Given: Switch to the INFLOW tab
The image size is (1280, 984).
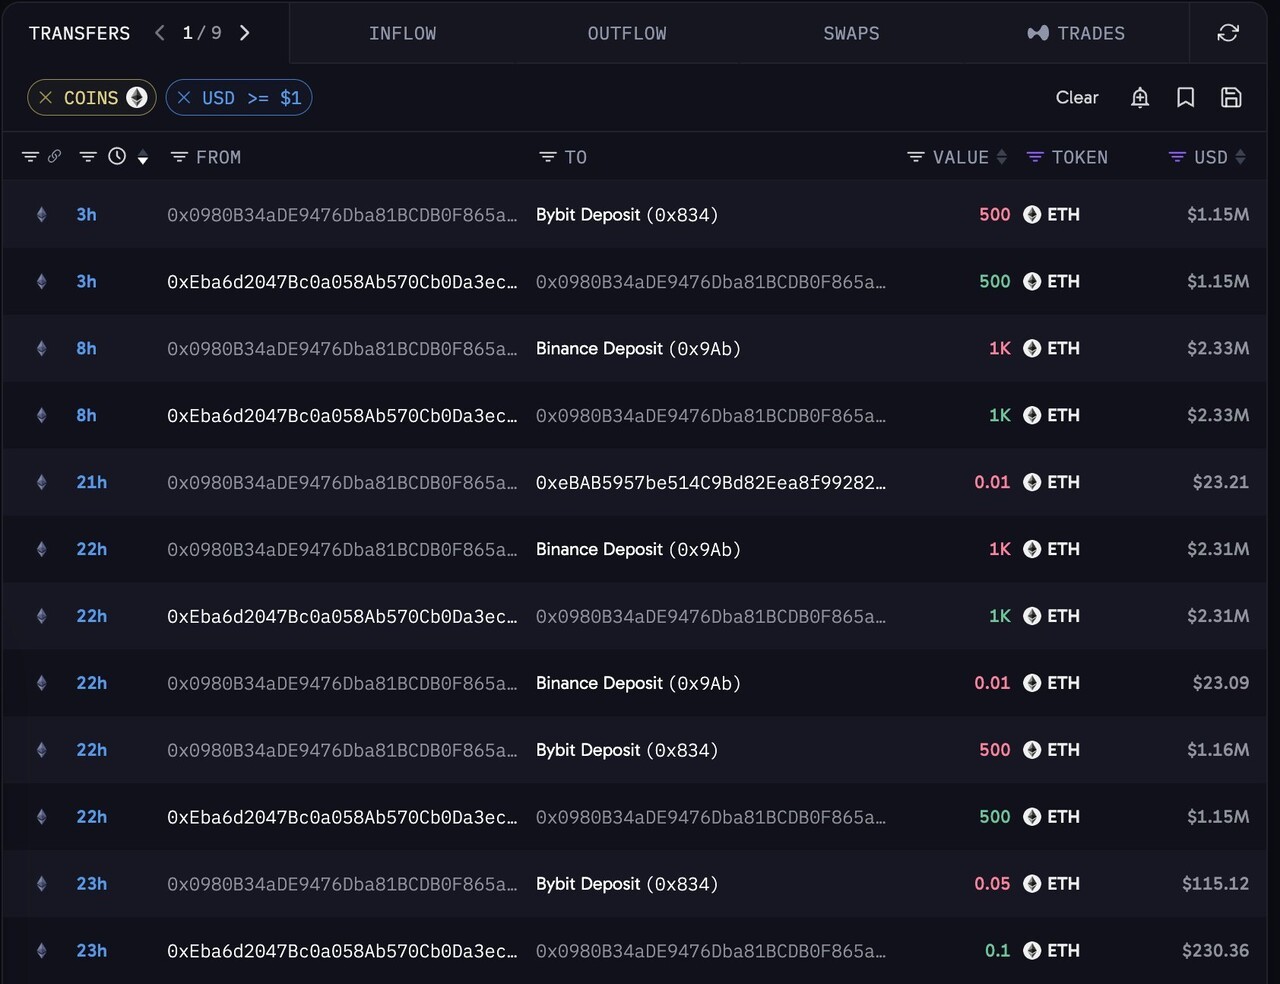Looking at the screenshot, I should 402,33.
